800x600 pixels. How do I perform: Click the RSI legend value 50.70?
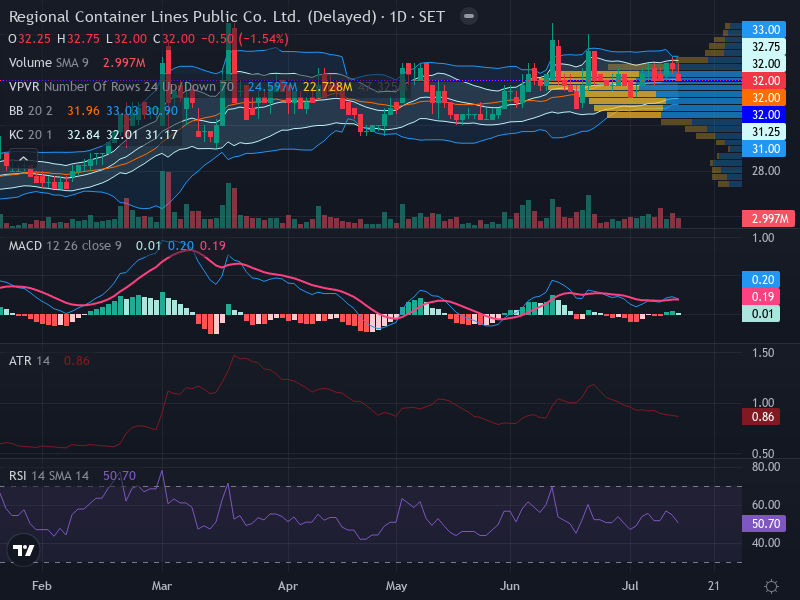119,476
